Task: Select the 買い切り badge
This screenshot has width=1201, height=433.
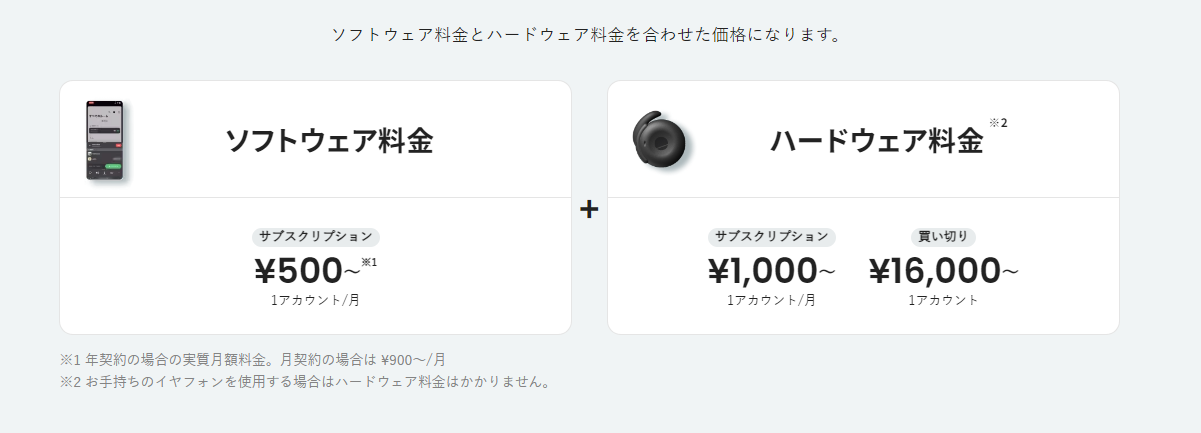Action: coord(943,237)
